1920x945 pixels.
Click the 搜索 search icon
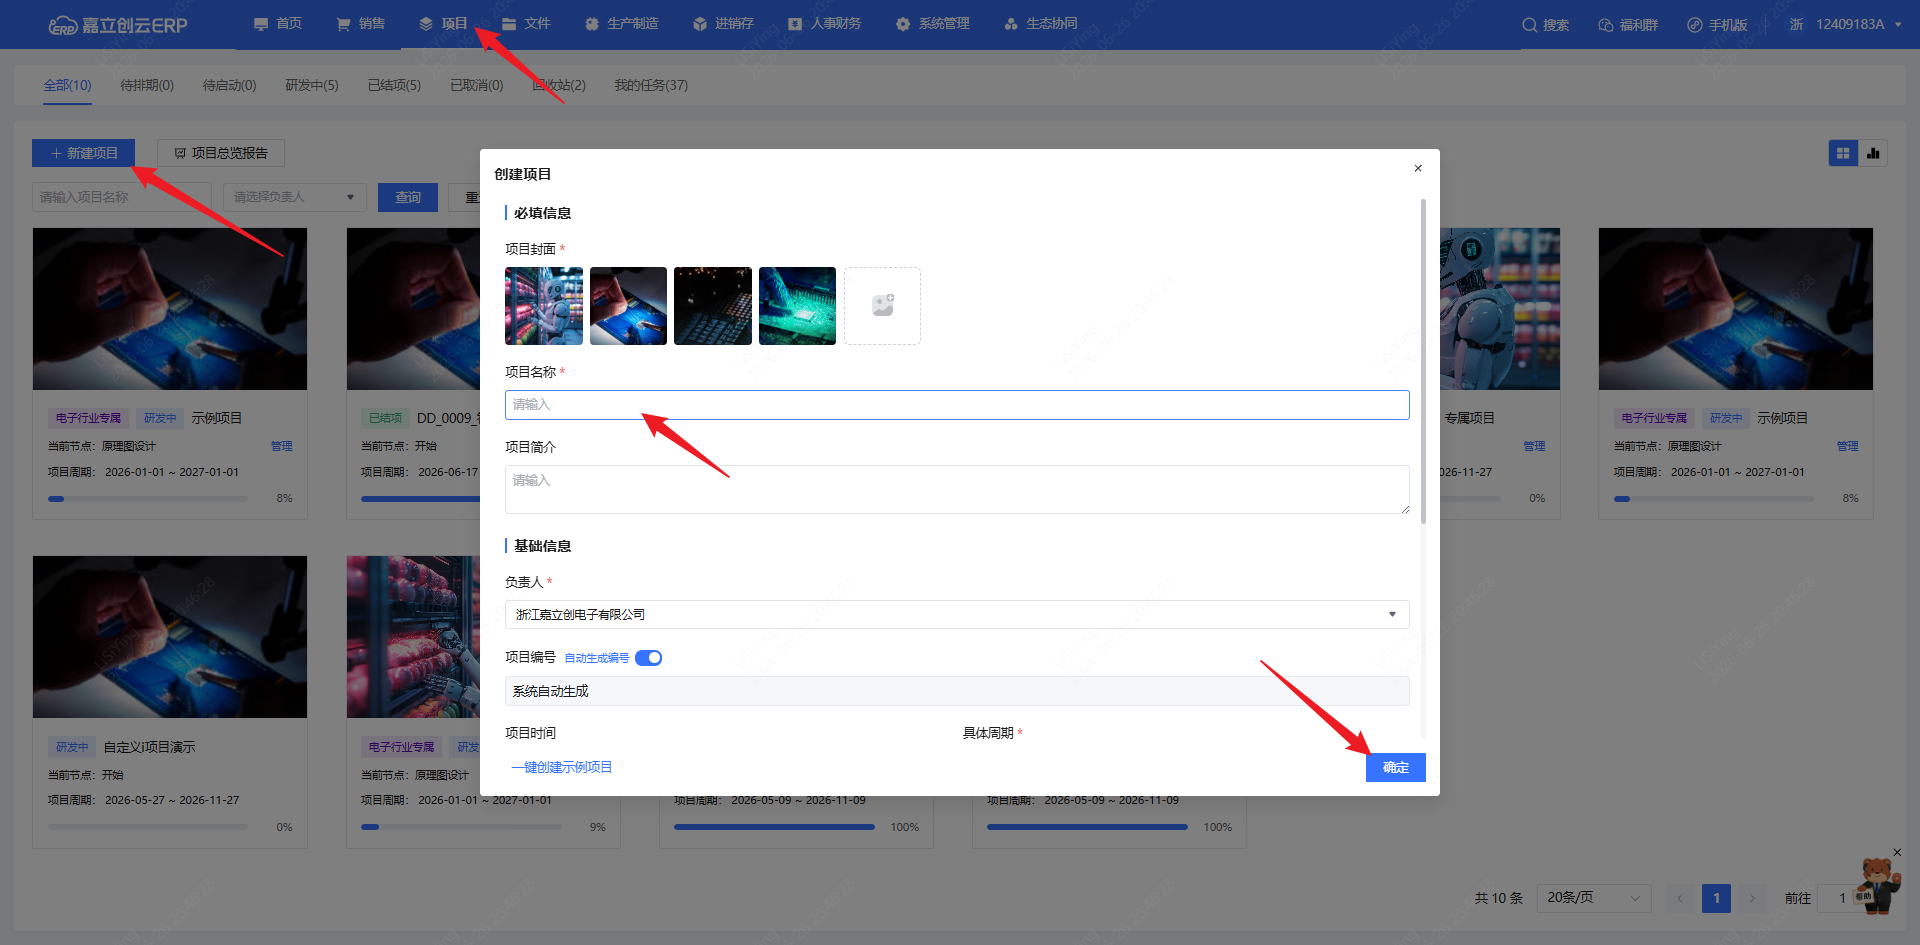[x=1545, y=25]
